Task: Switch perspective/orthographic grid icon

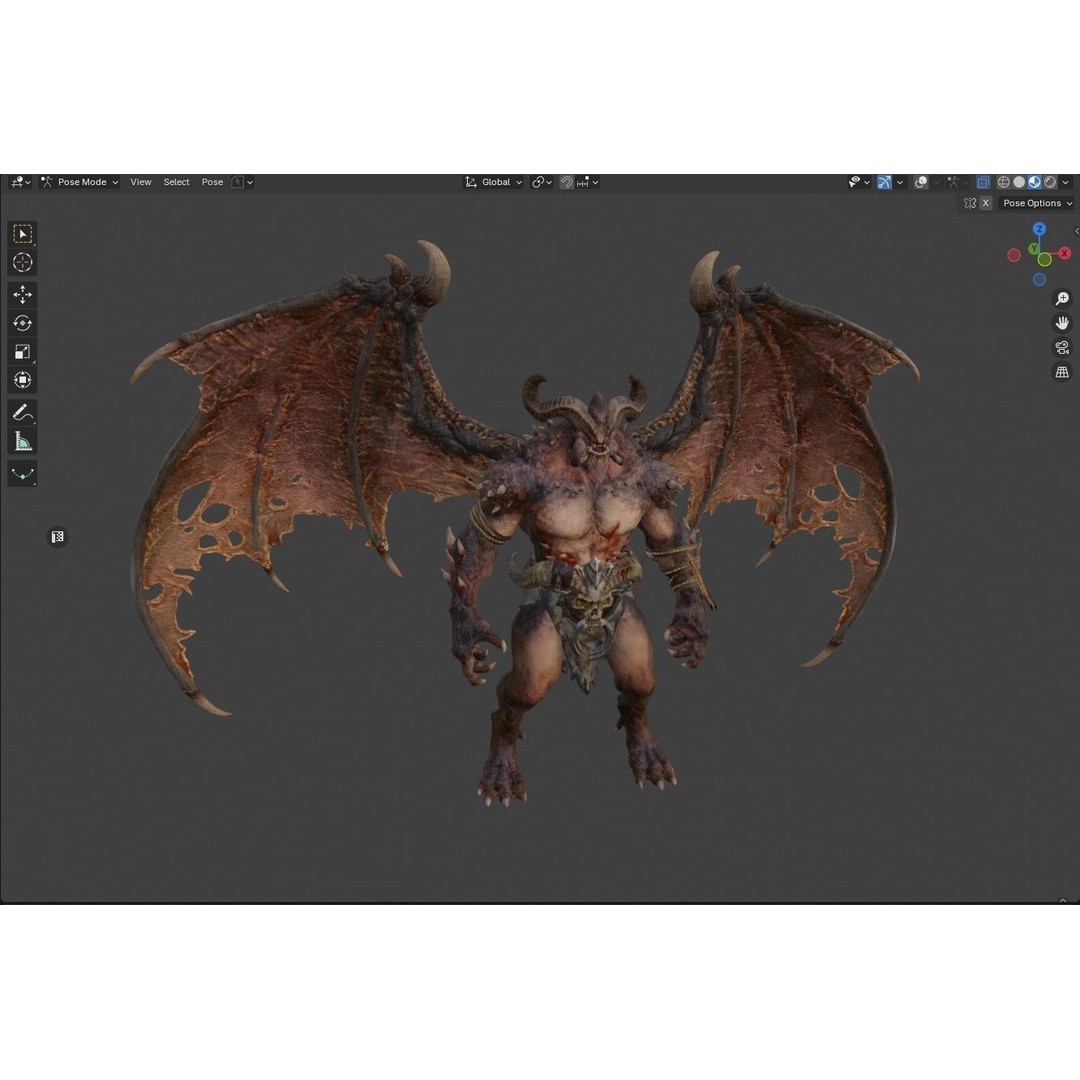Action: (x=1062, y=373)
